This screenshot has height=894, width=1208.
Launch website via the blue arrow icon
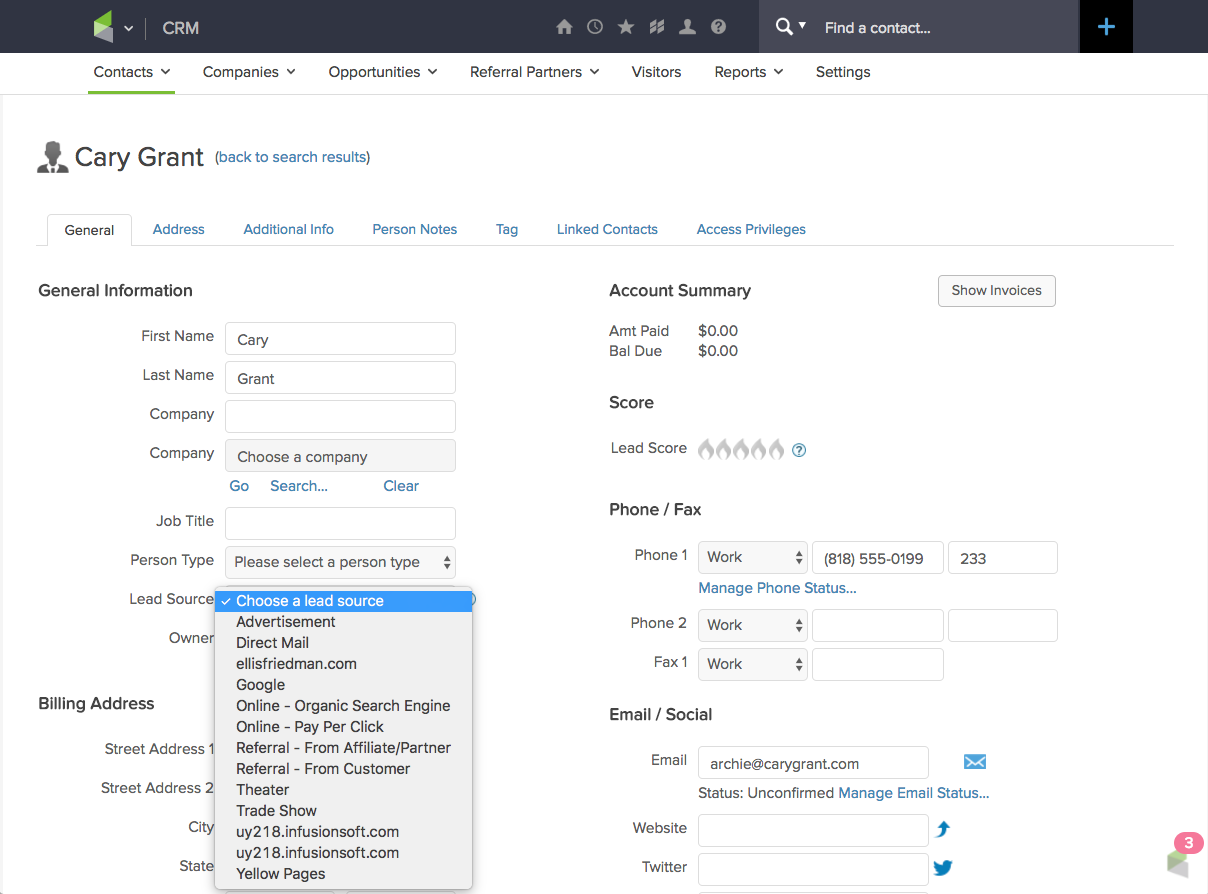pos(940,829)
